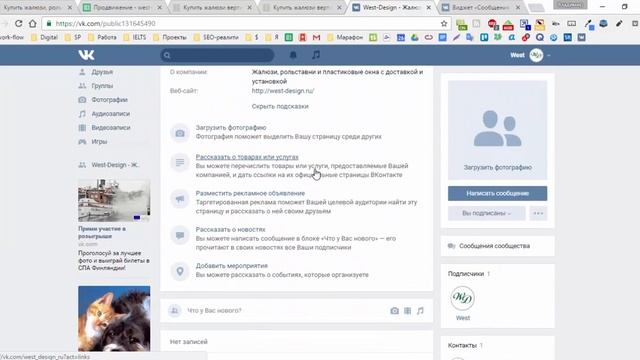640x360 pixels.
Task: Open ad title Прими участие в розыгрыше
Action: (x=102, y=232)
